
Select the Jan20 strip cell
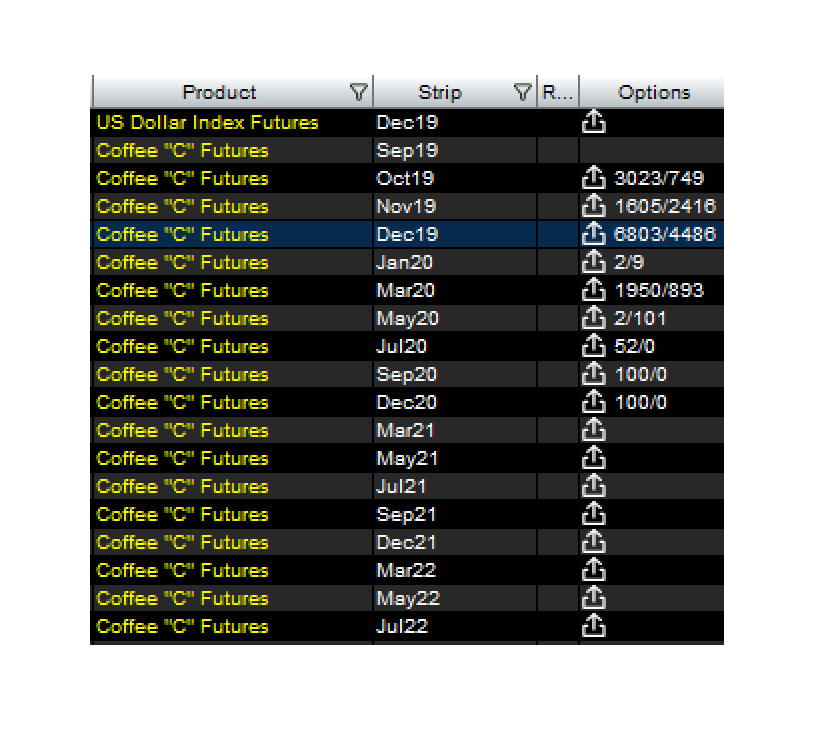point(454,262)
